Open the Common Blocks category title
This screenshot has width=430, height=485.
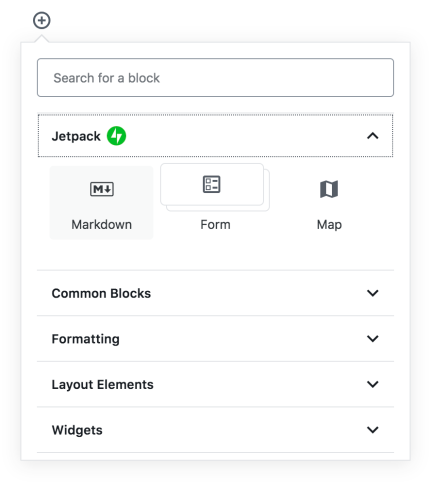pyautogui.click(x=101, y=293)
